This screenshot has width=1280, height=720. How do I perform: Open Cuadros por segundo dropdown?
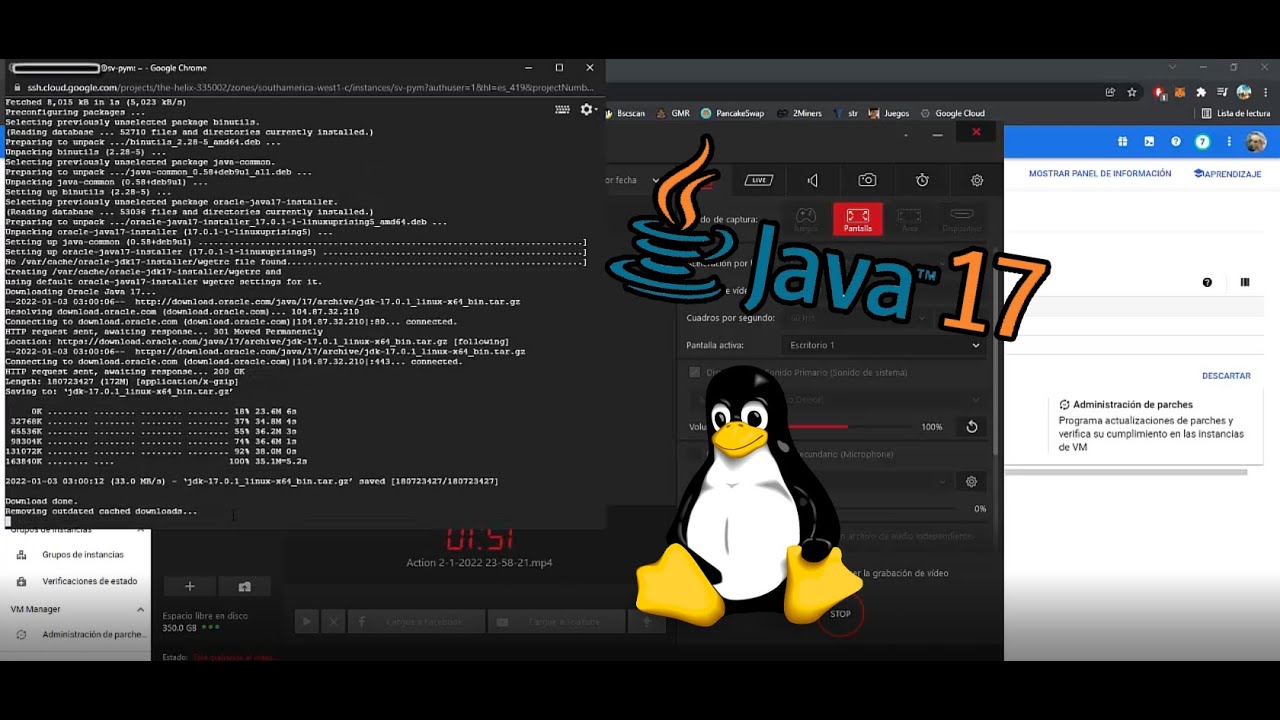(x=856, y=318)
